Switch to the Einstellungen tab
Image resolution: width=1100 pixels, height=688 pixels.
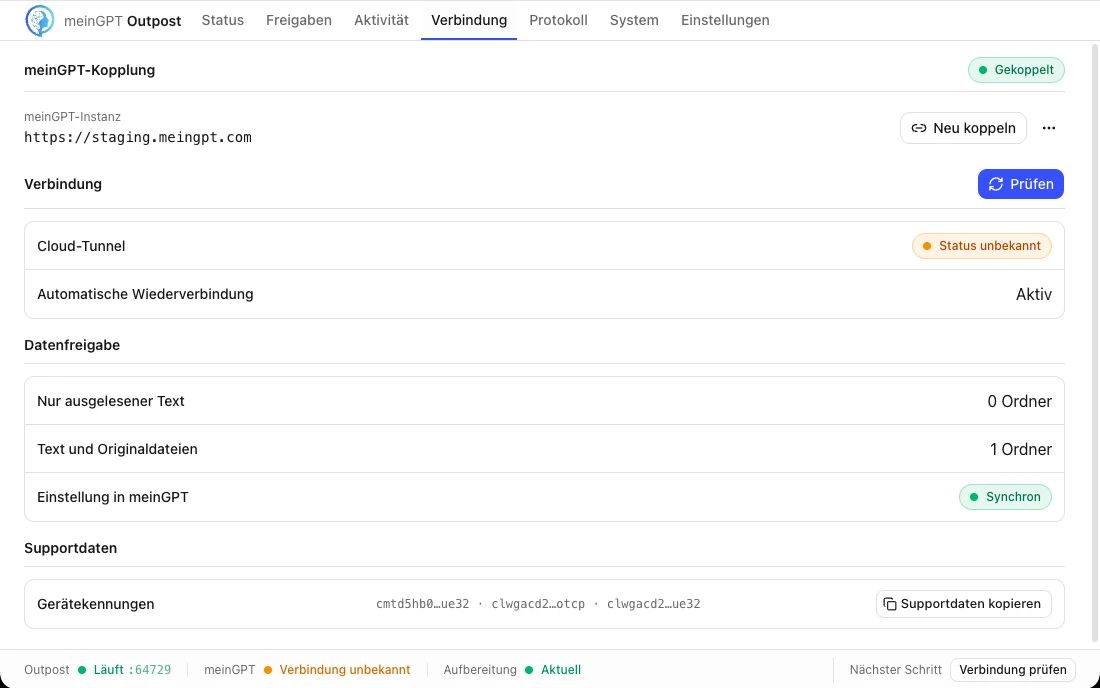(725, 20)
